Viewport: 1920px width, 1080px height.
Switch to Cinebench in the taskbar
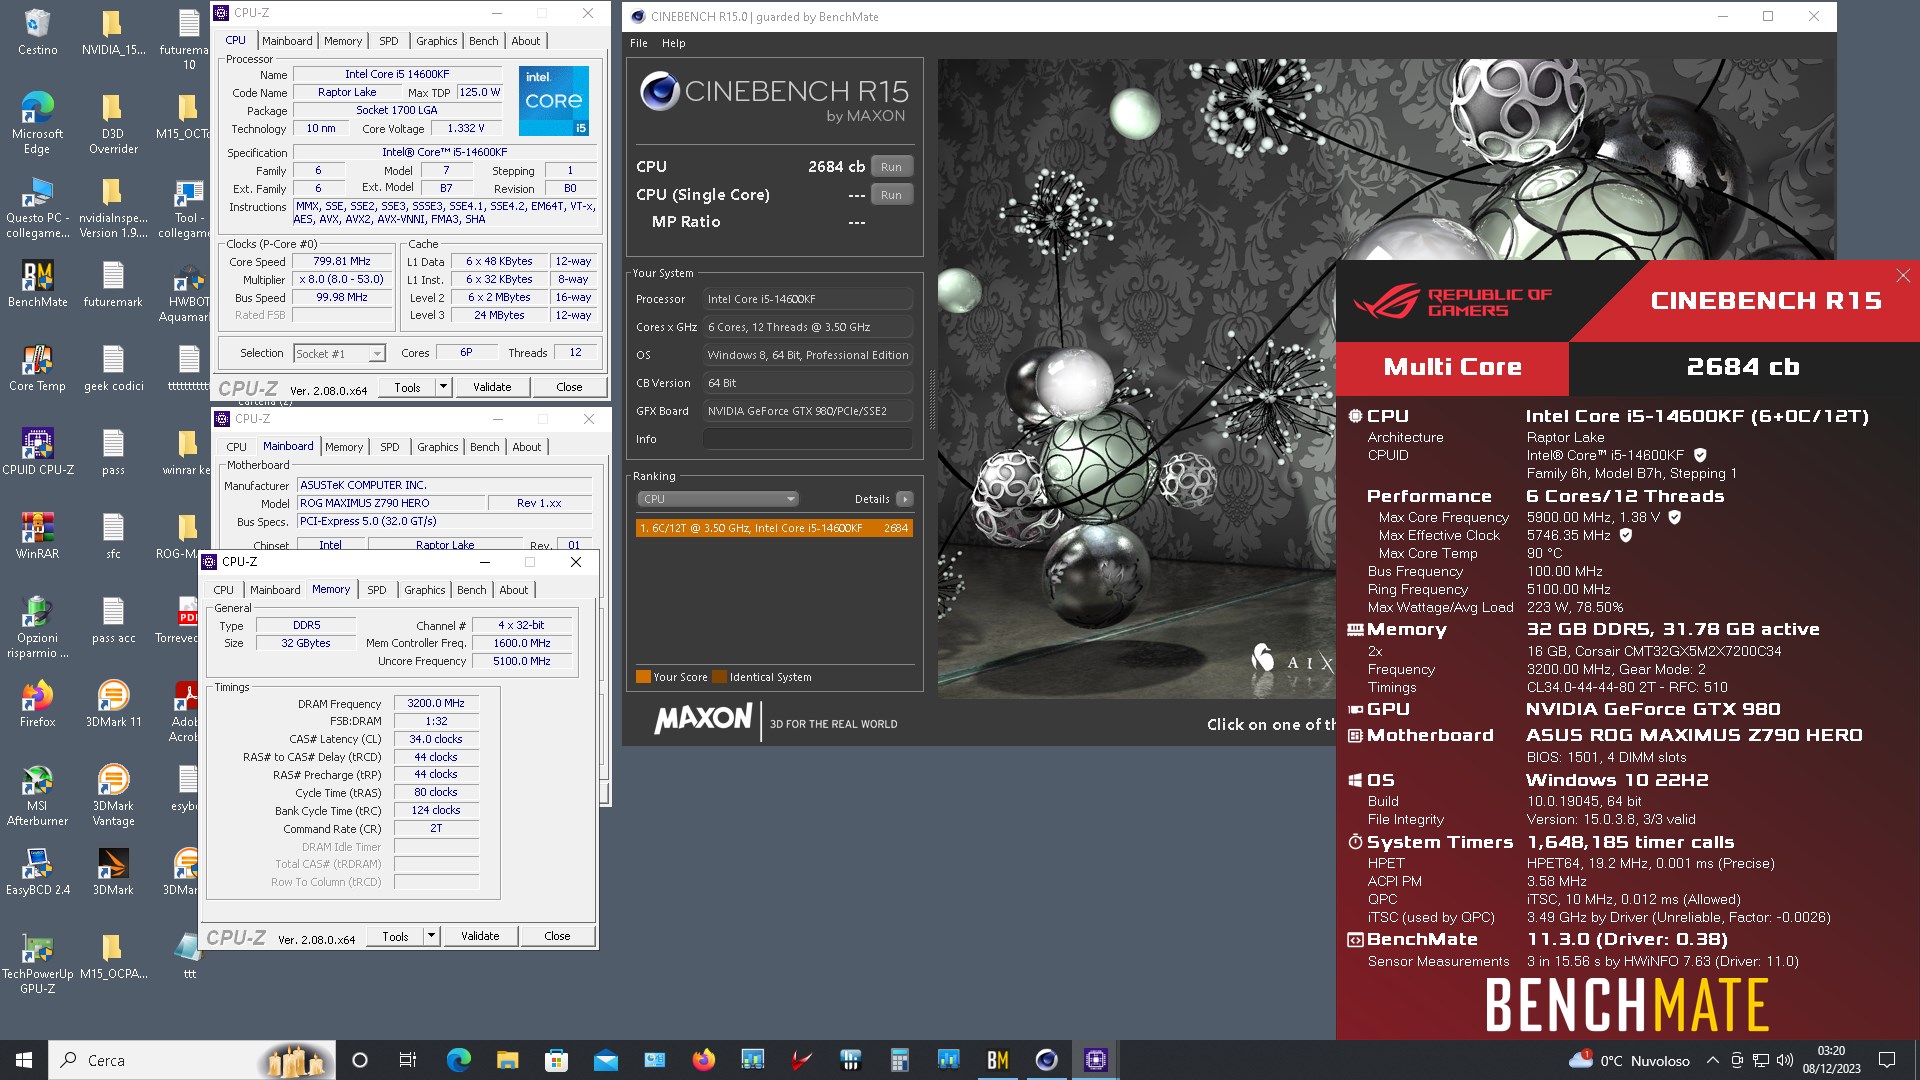point(1046,1060)
